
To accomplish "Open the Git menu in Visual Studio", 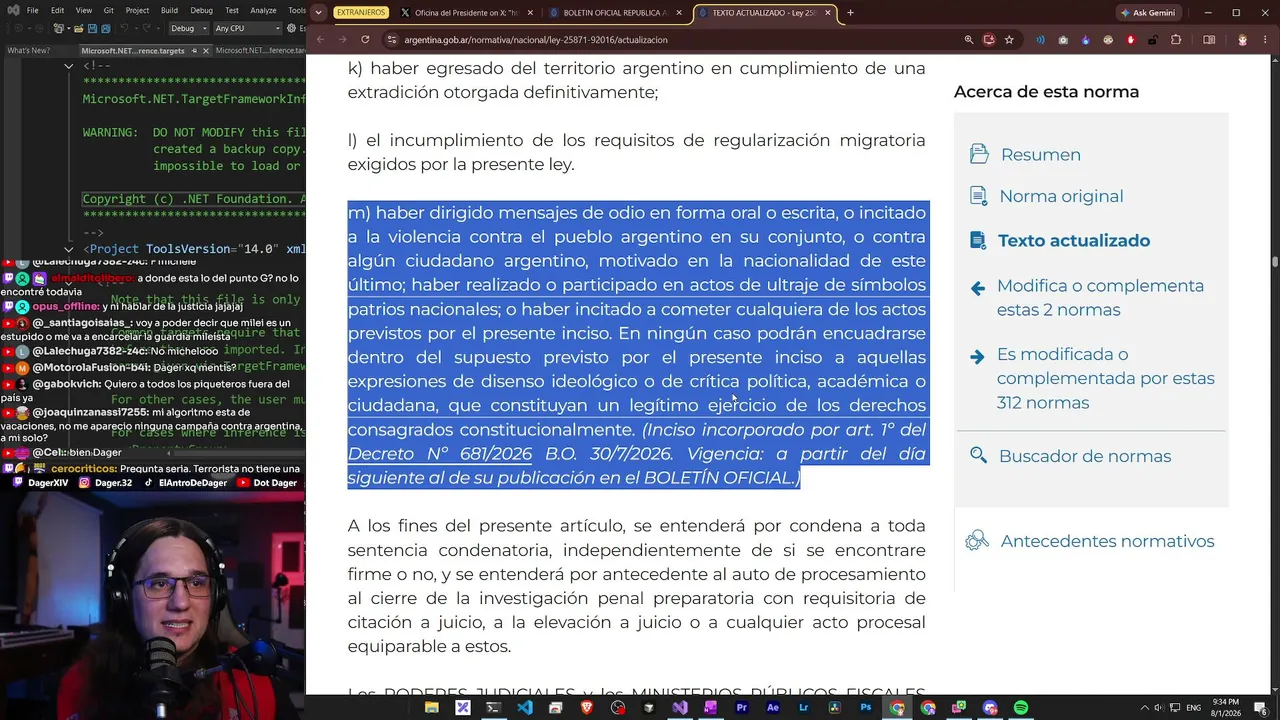I will point(108,10).
